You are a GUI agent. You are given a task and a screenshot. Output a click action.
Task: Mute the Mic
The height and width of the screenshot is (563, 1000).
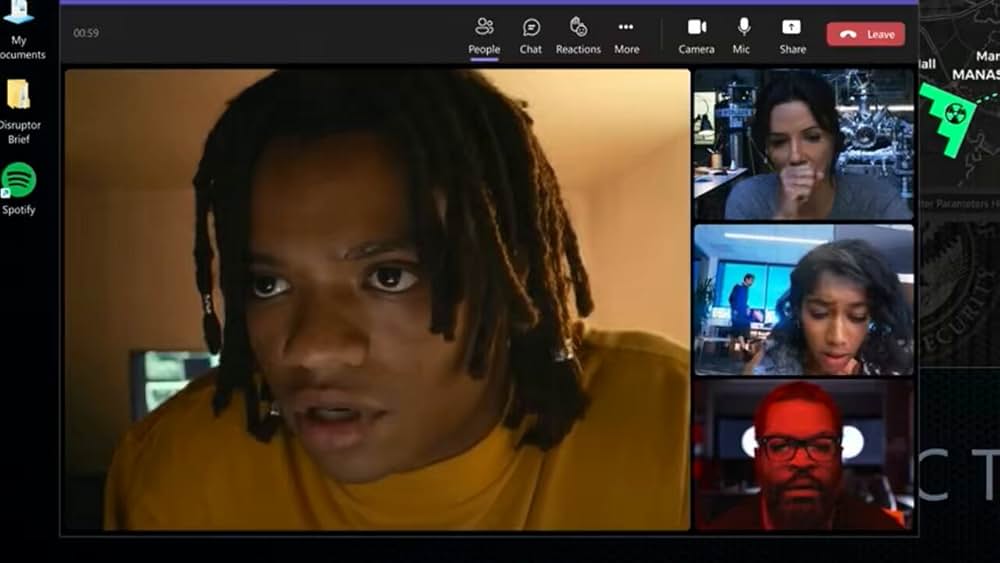point(741,35)
